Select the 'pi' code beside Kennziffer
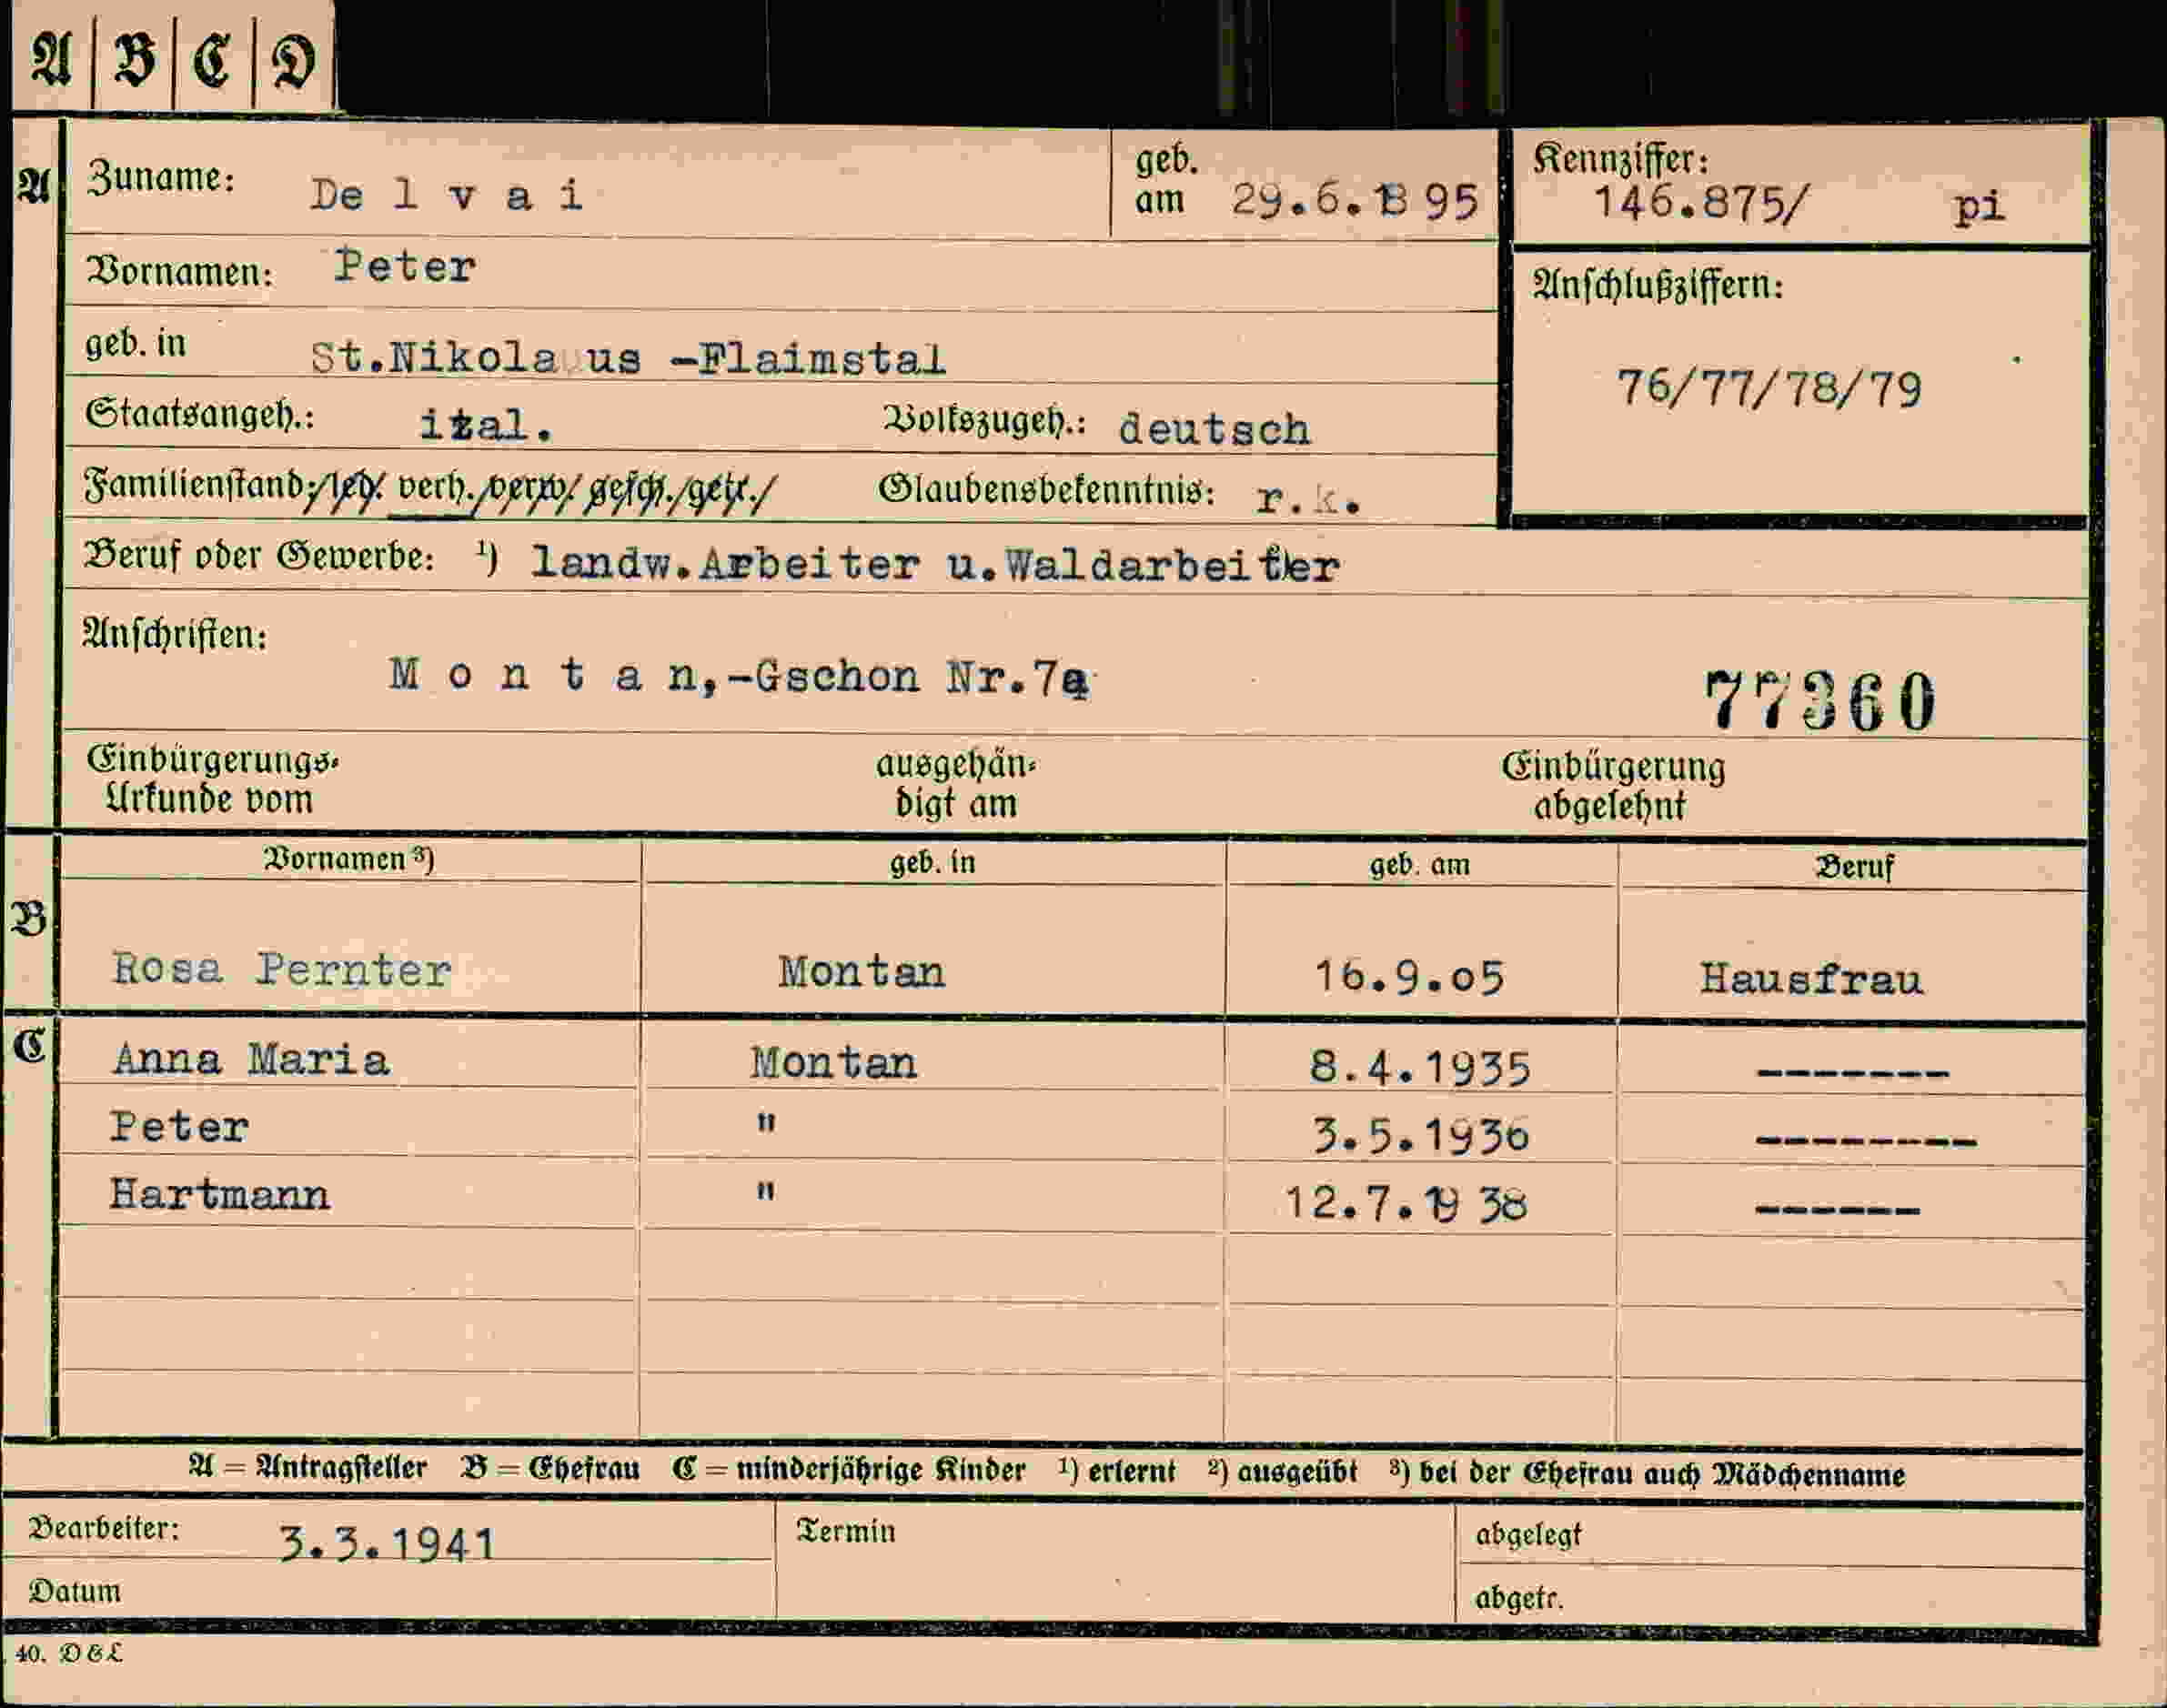The height and width of the screenshot is (1708, 2167). coord(1981,206)
